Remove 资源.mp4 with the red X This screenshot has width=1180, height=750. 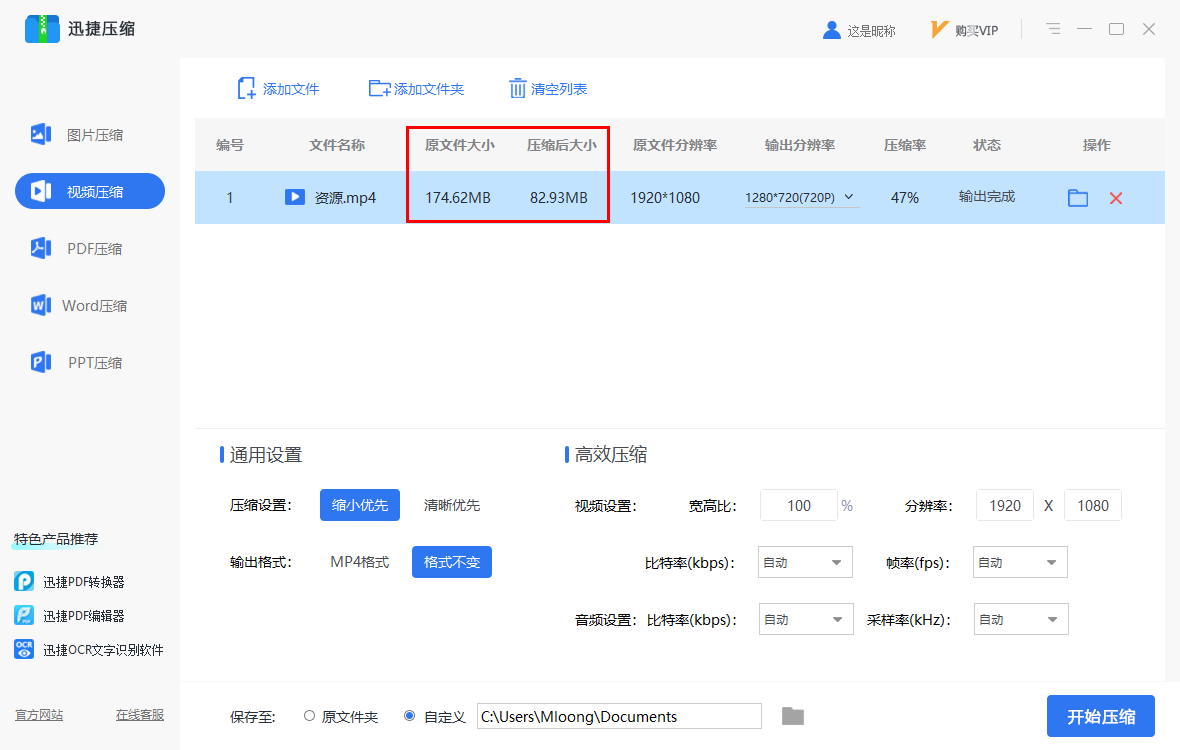[1115, 198]
